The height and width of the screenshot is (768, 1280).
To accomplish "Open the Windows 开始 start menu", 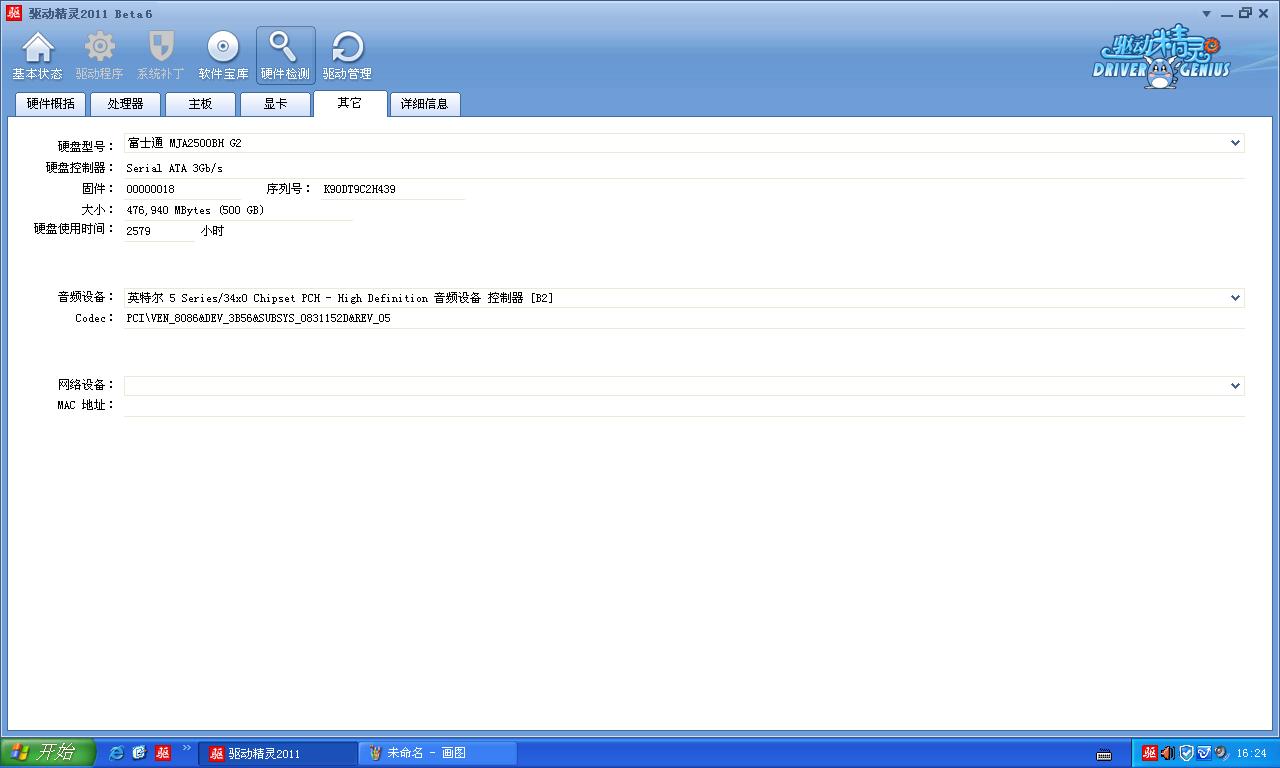I will tap(48, 753).
